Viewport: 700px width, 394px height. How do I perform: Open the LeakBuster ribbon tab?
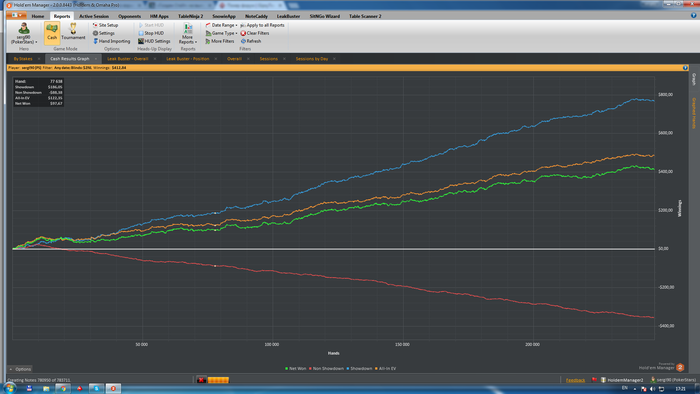[x=288, y=16]
